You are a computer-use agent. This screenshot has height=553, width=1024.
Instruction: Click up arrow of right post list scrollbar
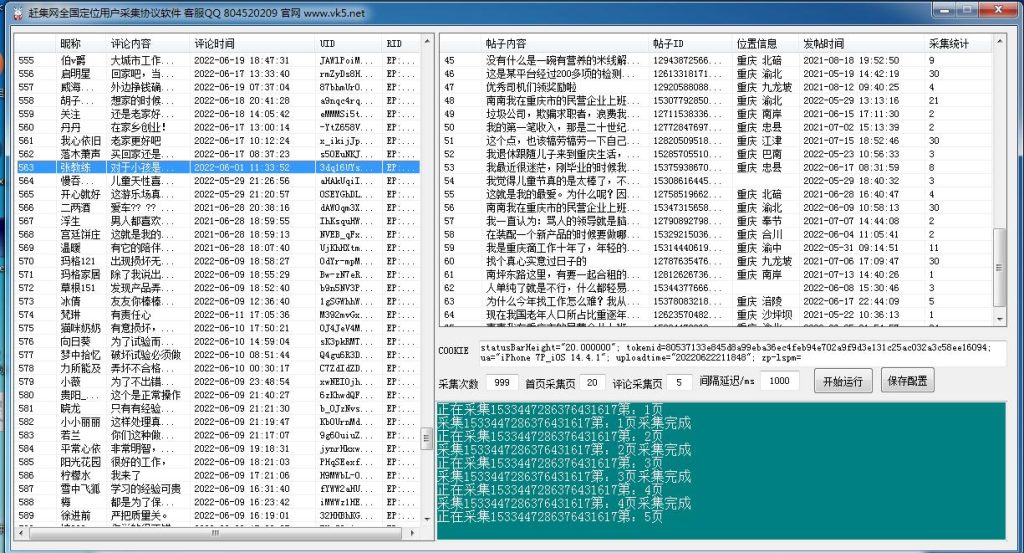pyautogui.click(x=999, y=42)
